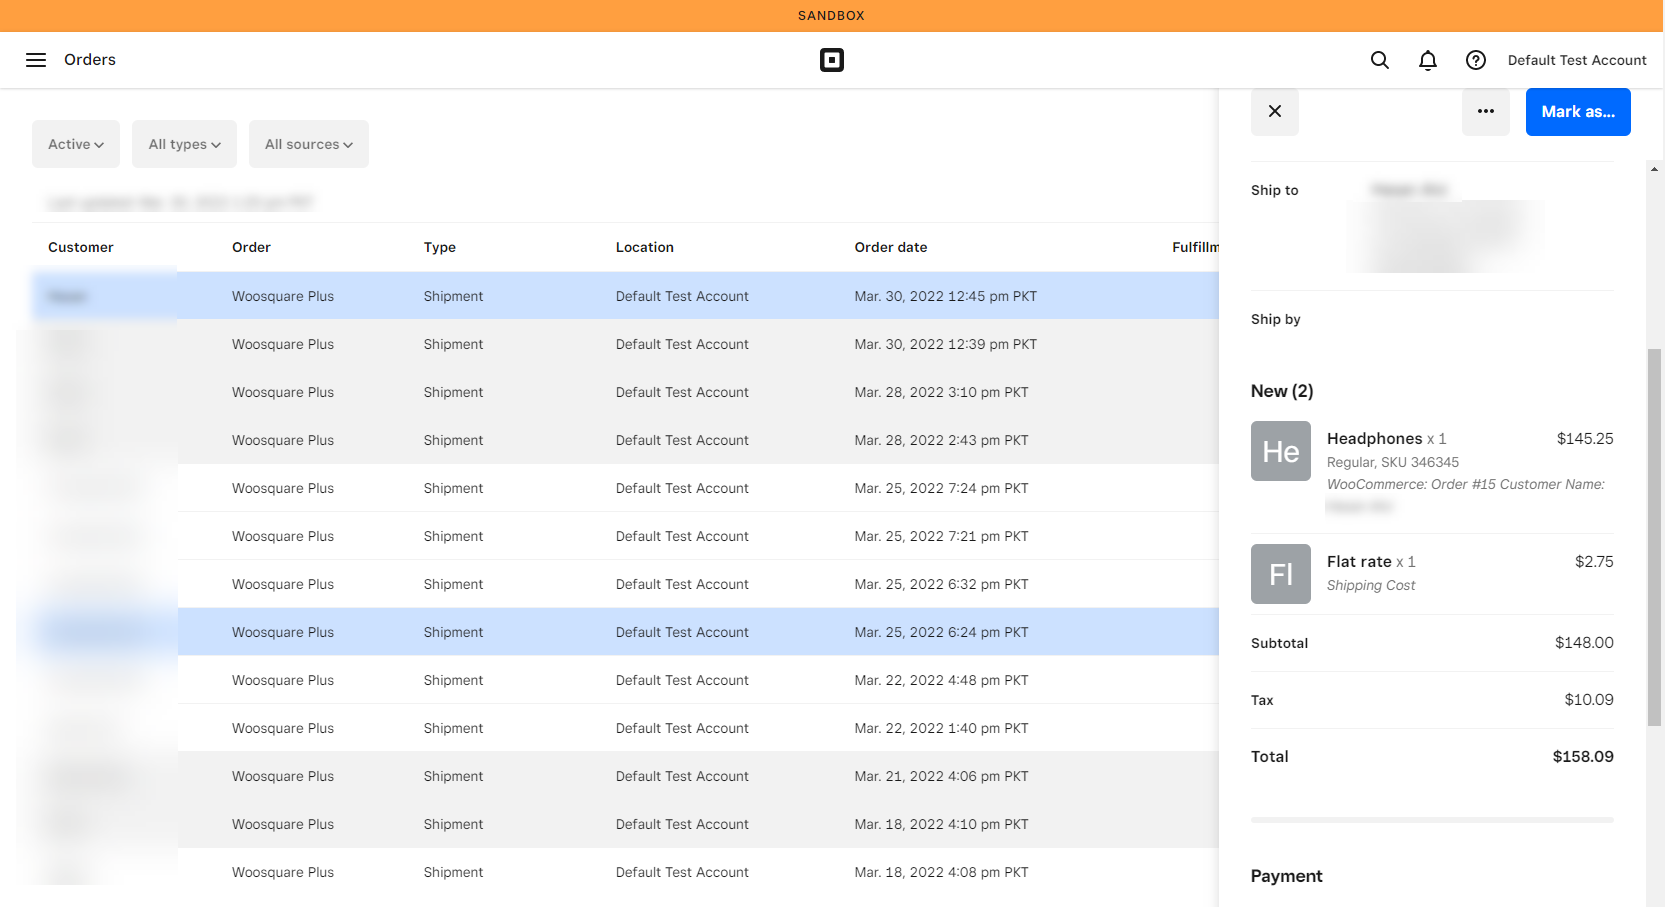1665x907 pixels.
Task: Open the notifications bell
Action: point(1428,60)
